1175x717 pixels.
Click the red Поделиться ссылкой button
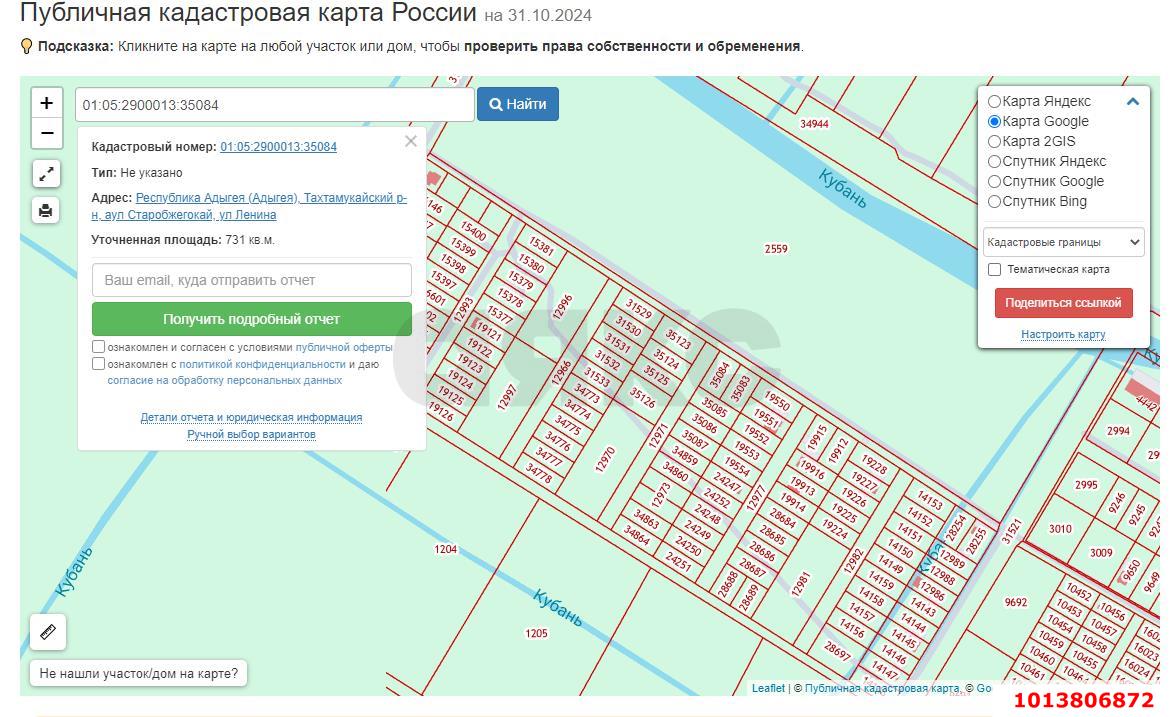[x=1063, y=302]
